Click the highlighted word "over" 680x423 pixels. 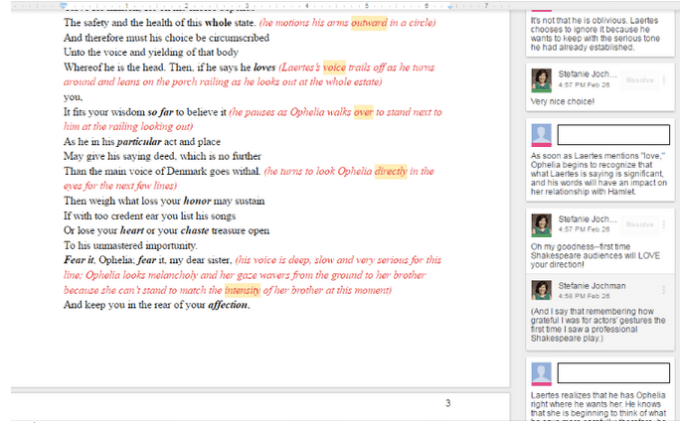pyautogui.click(x=363, y=112)
